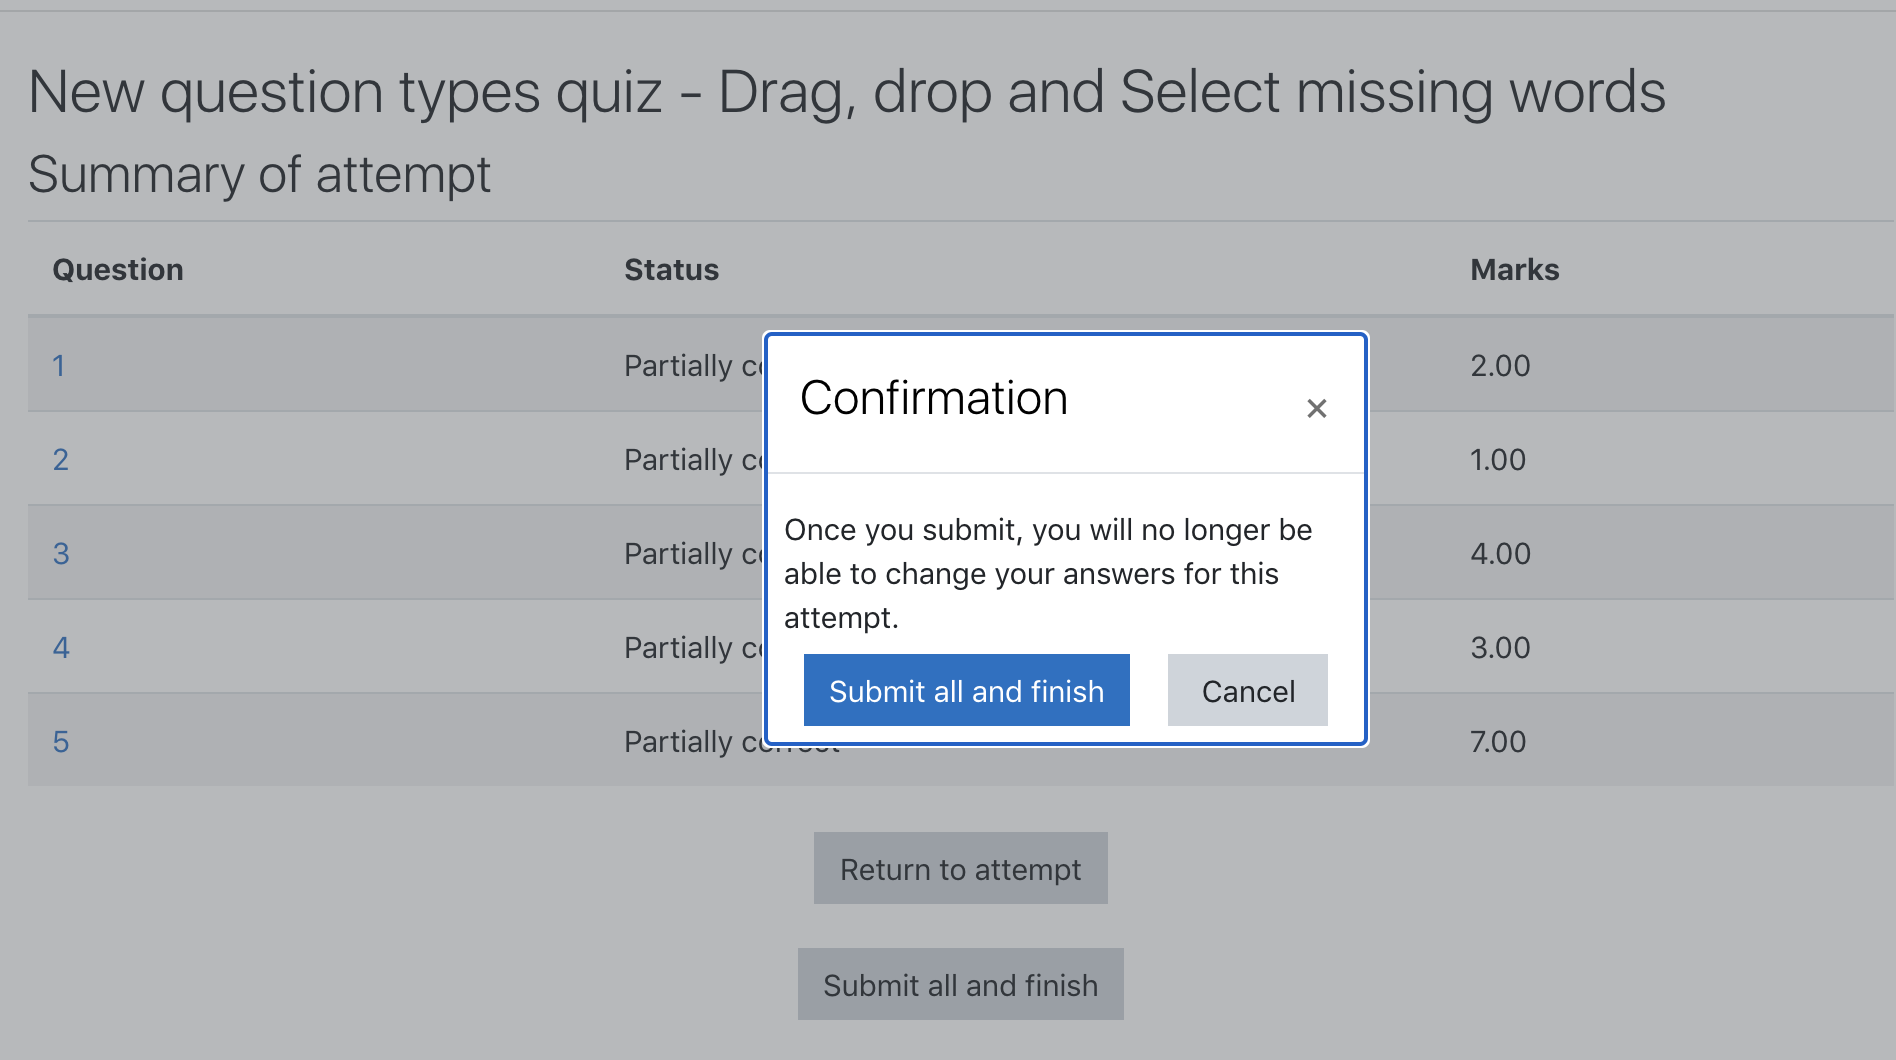Close the Confirmation dialog with the X icon
1896x1060 pixels.
tap(1316, 408)
